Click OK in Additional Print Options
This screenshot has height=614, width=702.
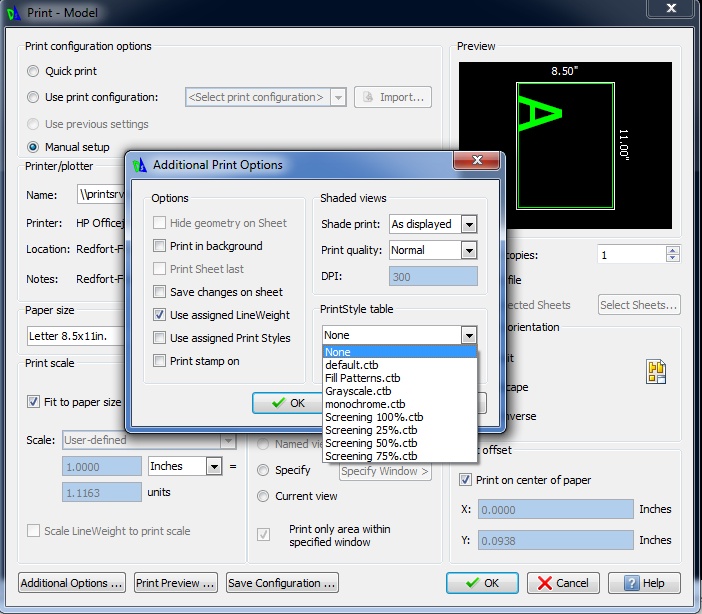pos(287,403)
